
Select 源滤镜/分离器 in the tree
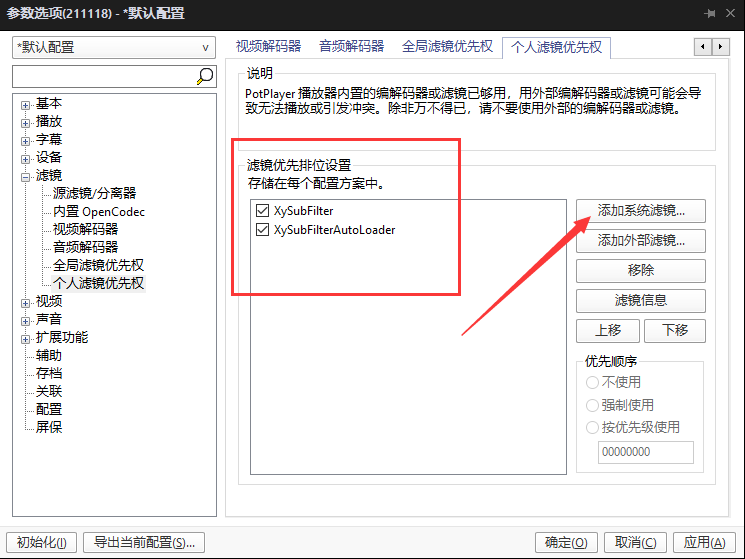95,193
